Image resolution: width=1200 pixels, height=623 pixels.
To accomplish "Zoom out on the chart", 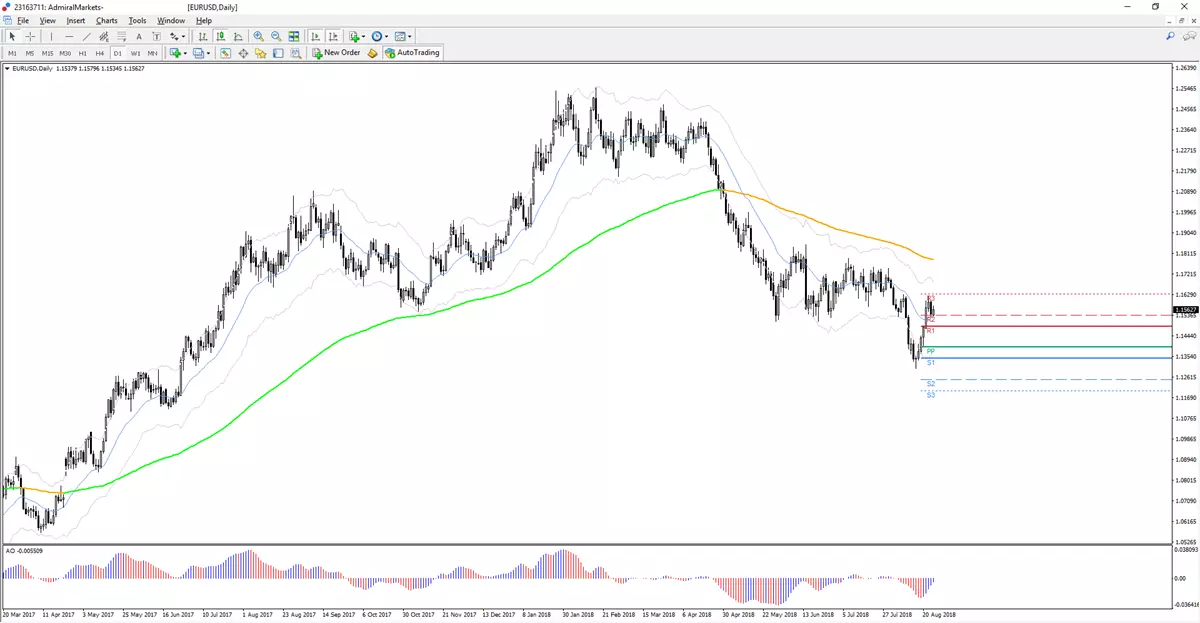I will (x=276, y=36).
